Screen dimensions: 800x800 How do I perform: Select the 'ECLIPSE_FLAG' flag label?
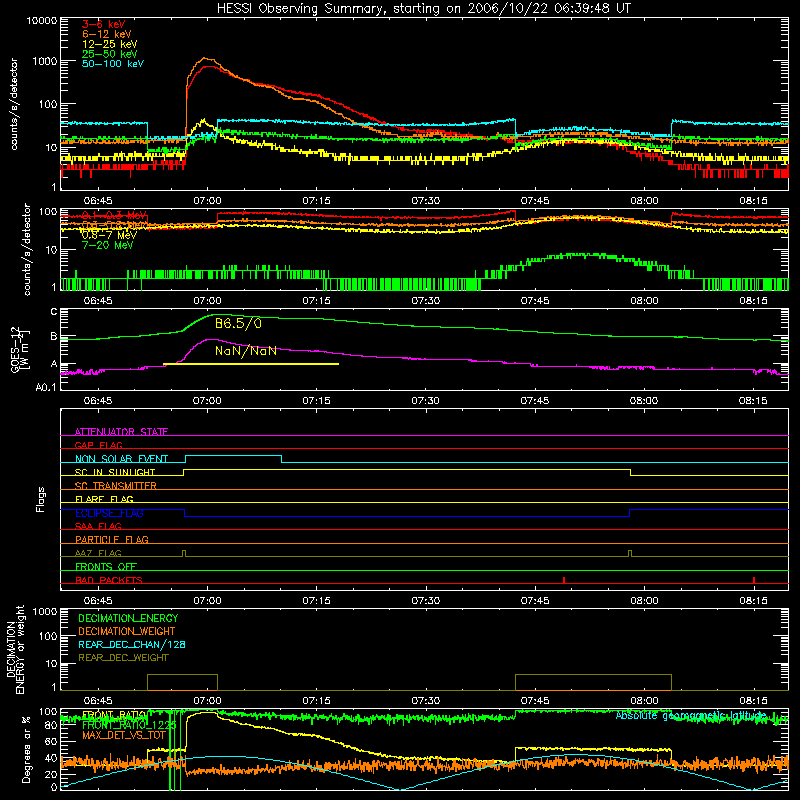coord(109,513)
